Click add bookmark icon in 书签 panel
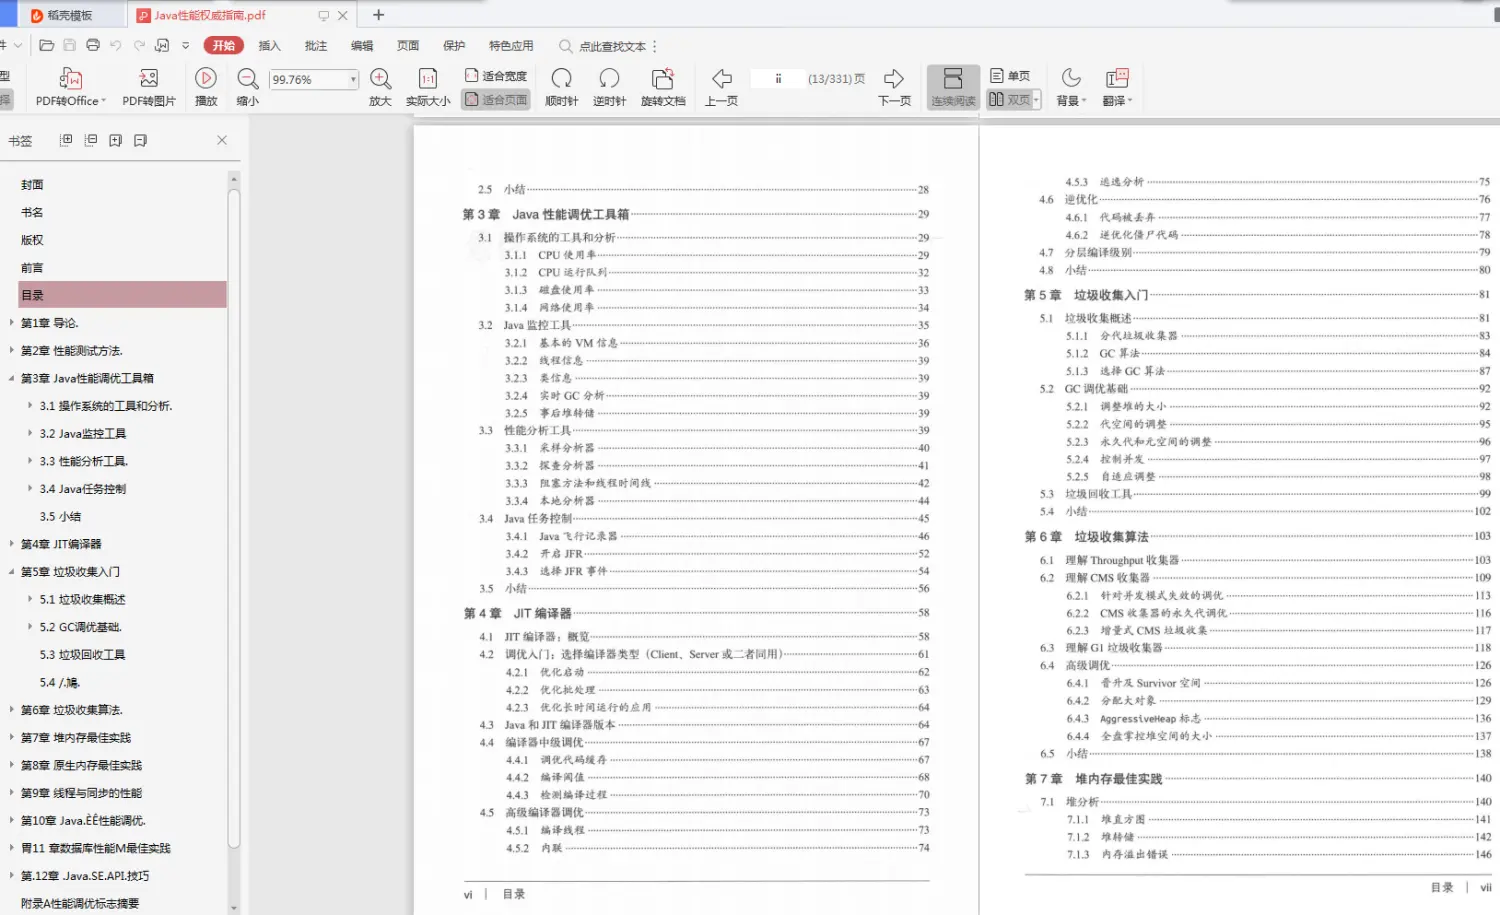The height and width of the screenshot is (915, 1500). (116, 140)
